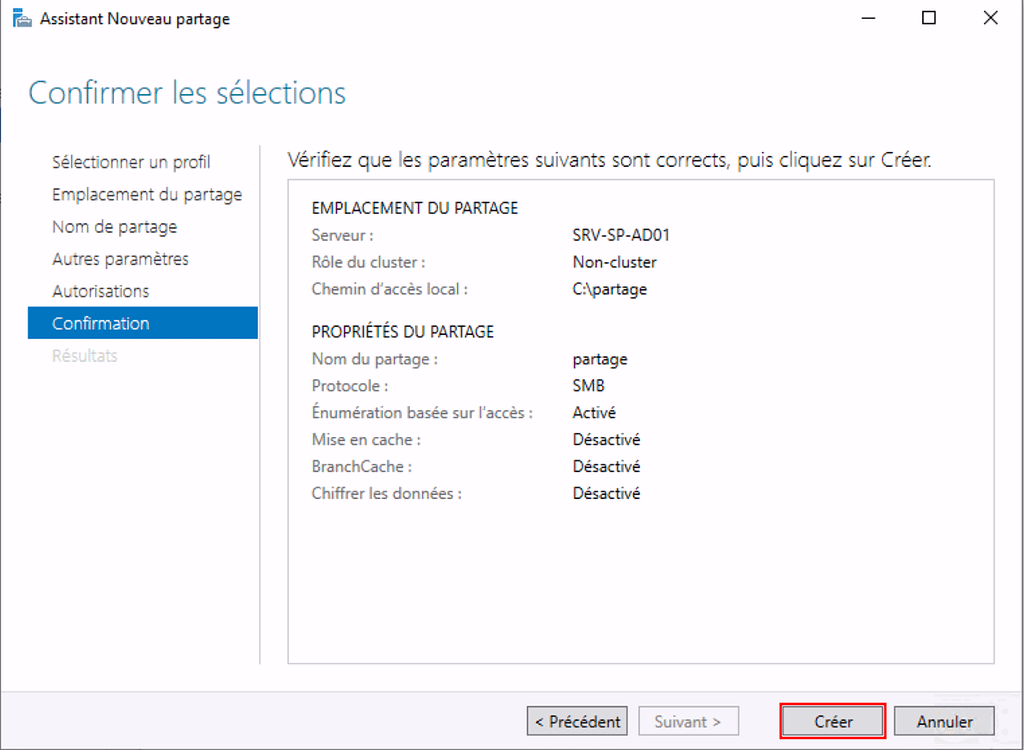Click the Confirmer les sélections heading

click(x=187, y=93)
